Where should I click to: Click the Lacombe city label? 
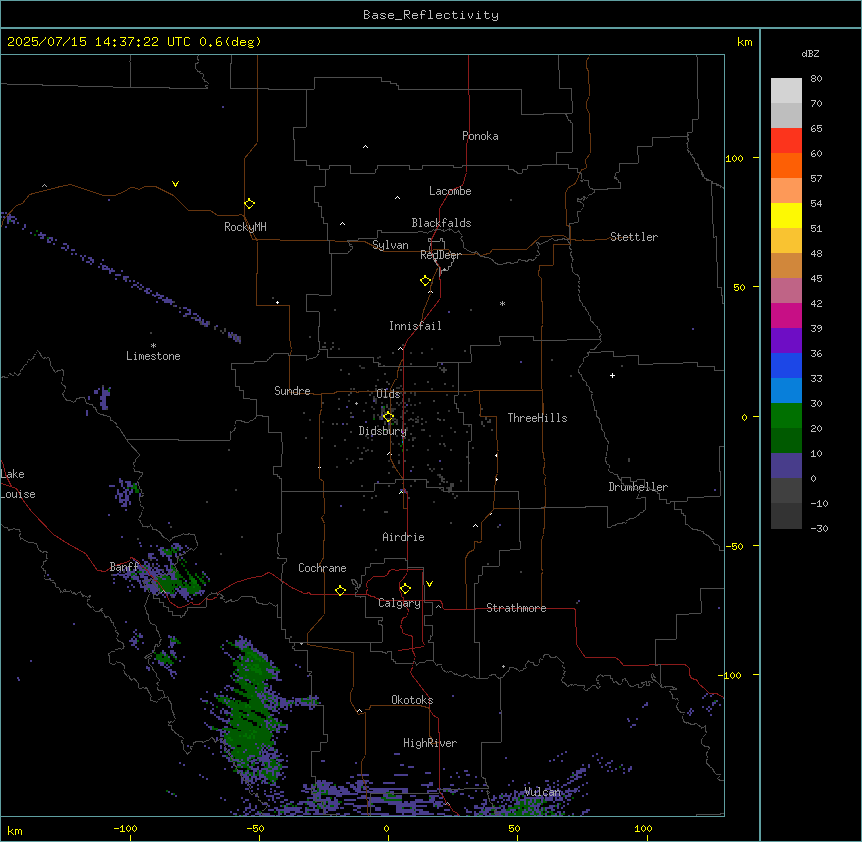pyautogui.click(x=450, y=191)
